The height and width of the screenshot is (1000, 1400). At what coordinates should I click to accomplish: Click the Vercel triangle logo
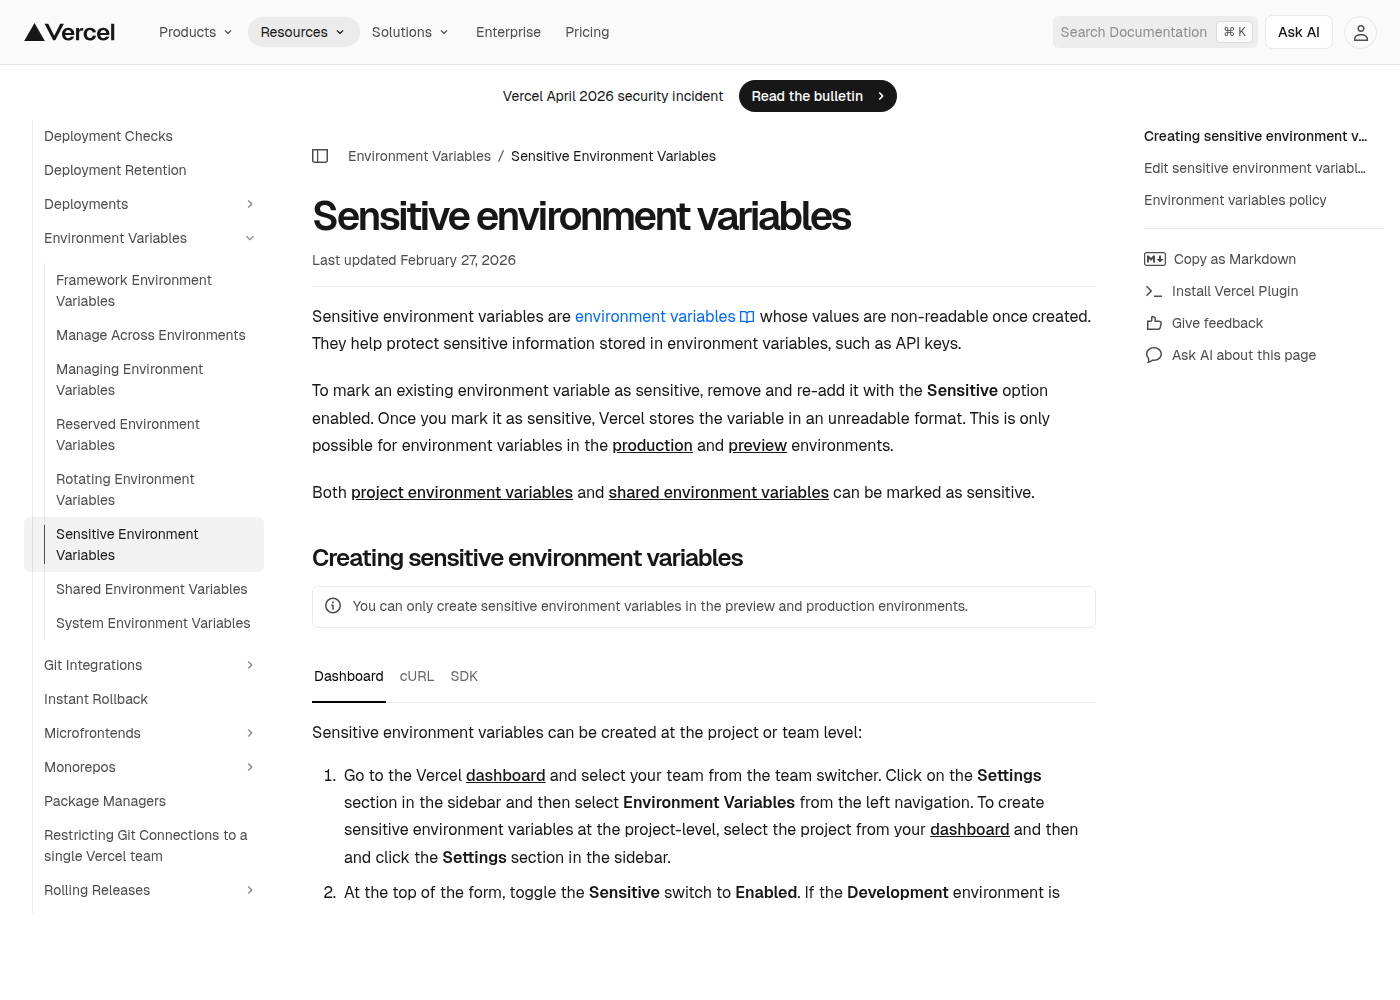37,31
